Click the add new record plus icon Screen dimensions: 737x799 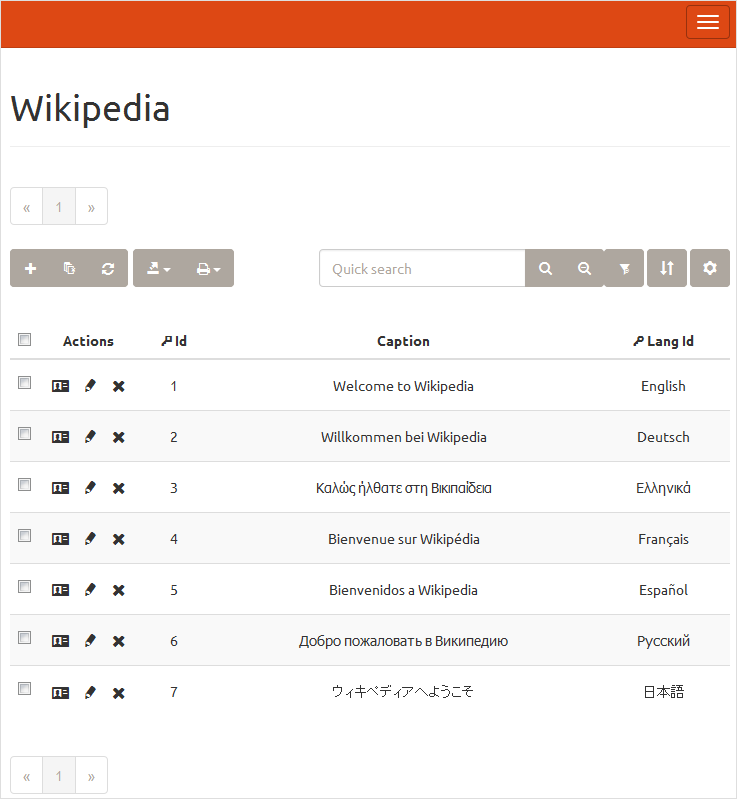[x=30, y=268]
